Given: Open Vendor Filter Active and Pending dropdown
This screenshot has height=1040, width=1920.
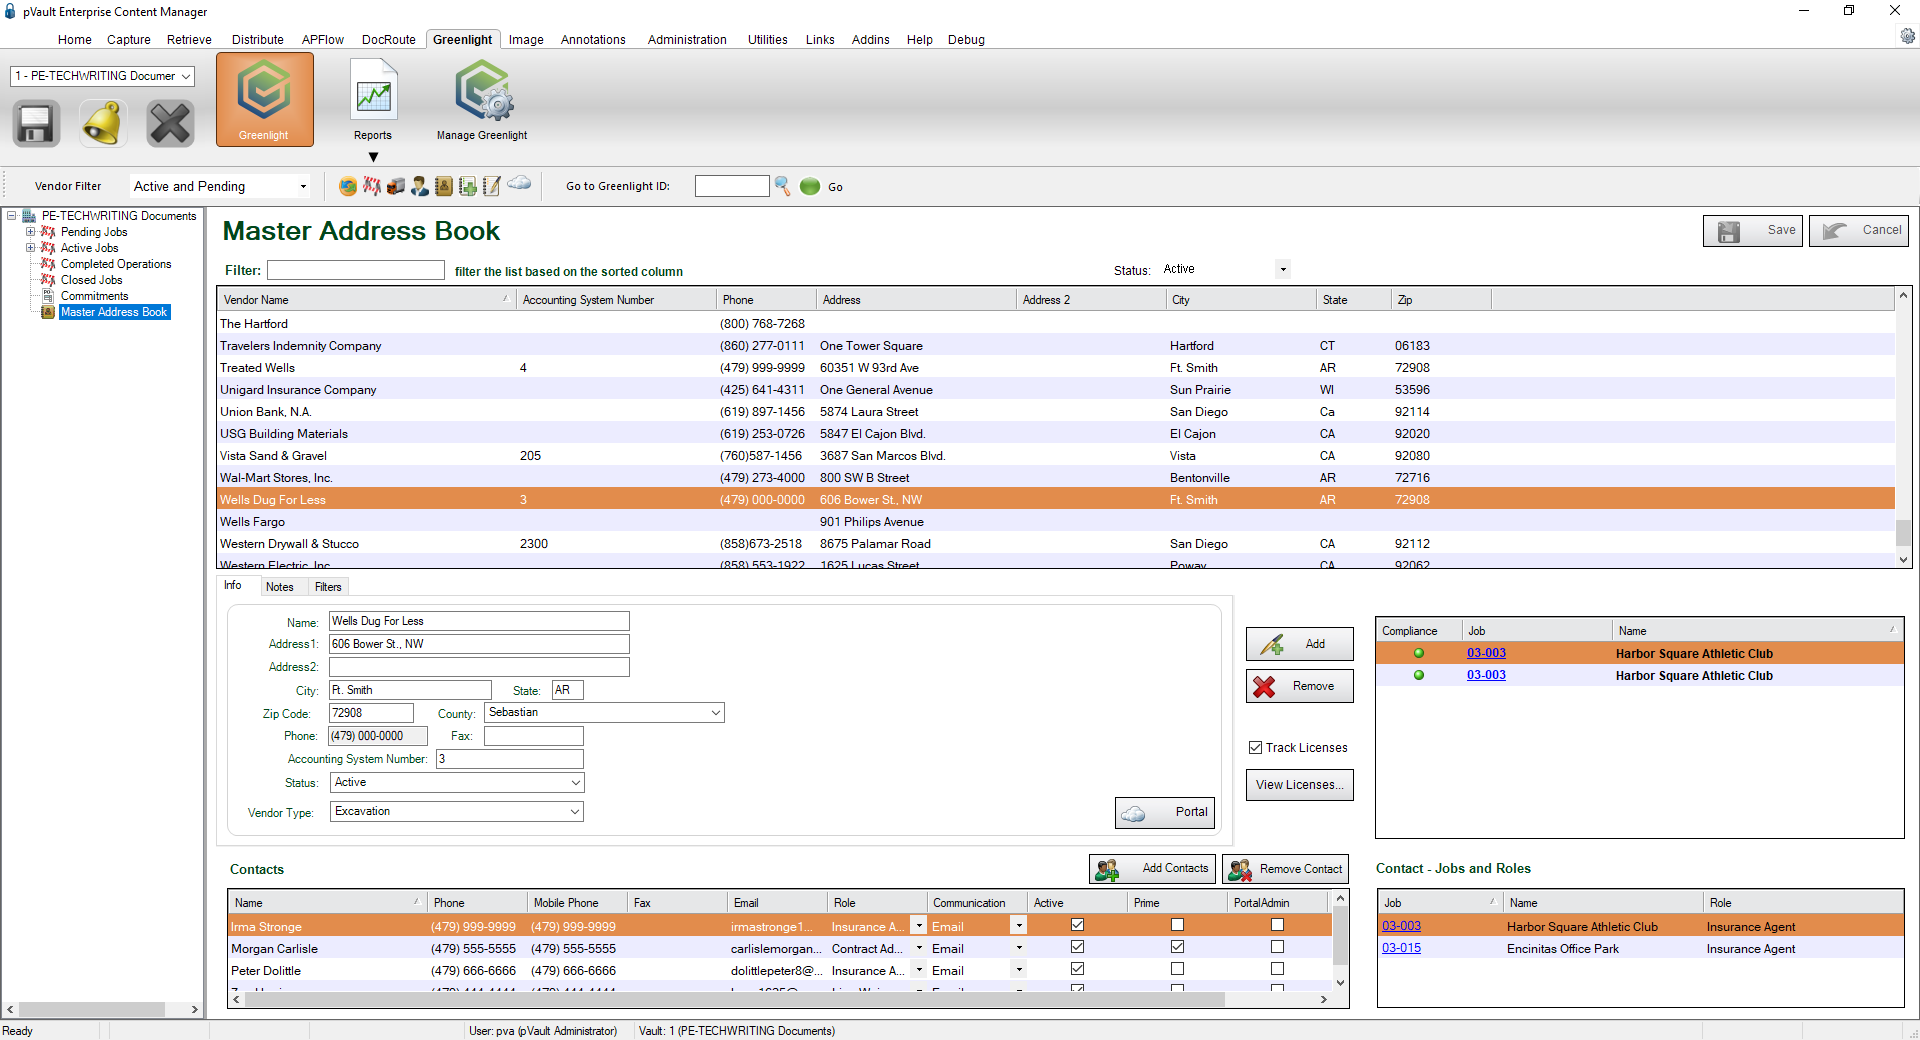Looking at the screenshot, I should click(x=220, y=186).
